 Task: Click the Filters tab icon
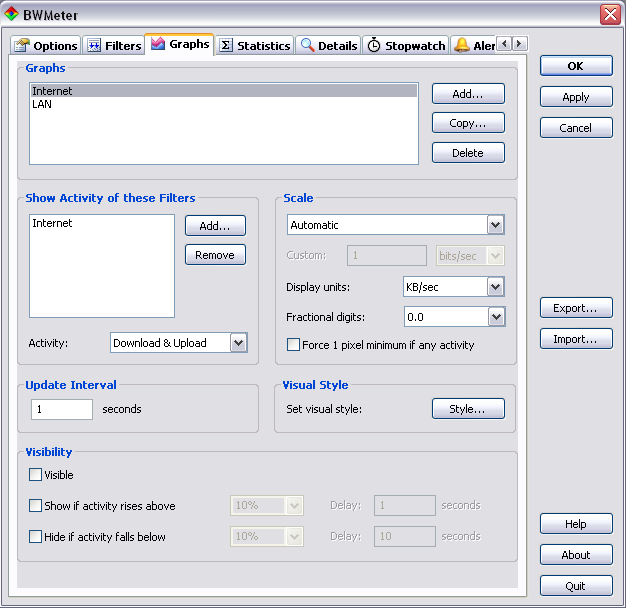point(94,46)
